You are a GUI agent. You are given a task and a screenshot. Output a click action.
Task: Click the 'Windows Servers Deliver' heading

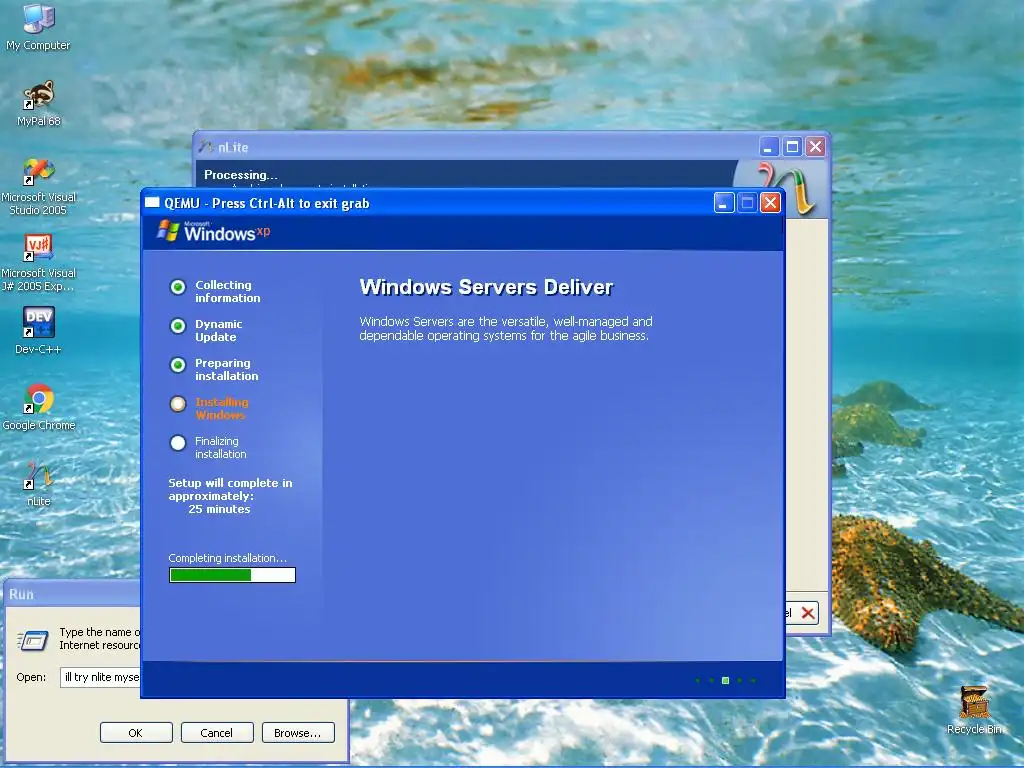[486, 287]
